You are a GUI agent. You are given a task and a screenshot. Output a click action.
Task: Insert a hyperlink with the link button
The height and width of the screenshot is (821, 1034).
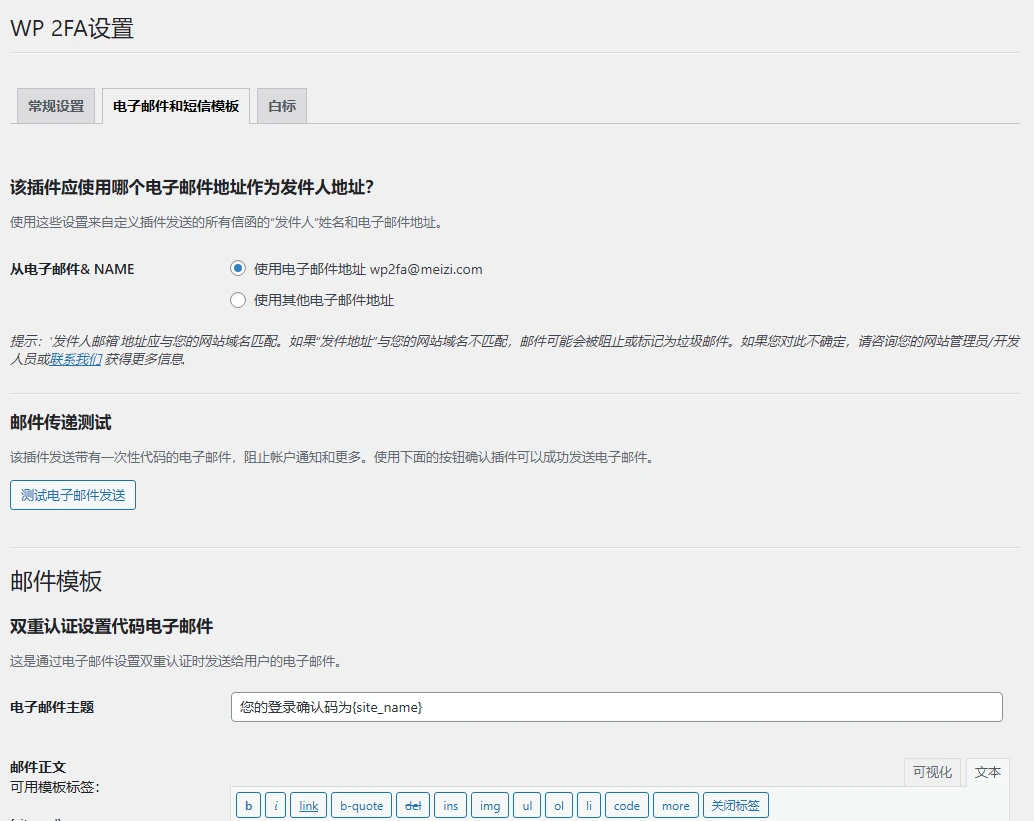coord(307,805)
